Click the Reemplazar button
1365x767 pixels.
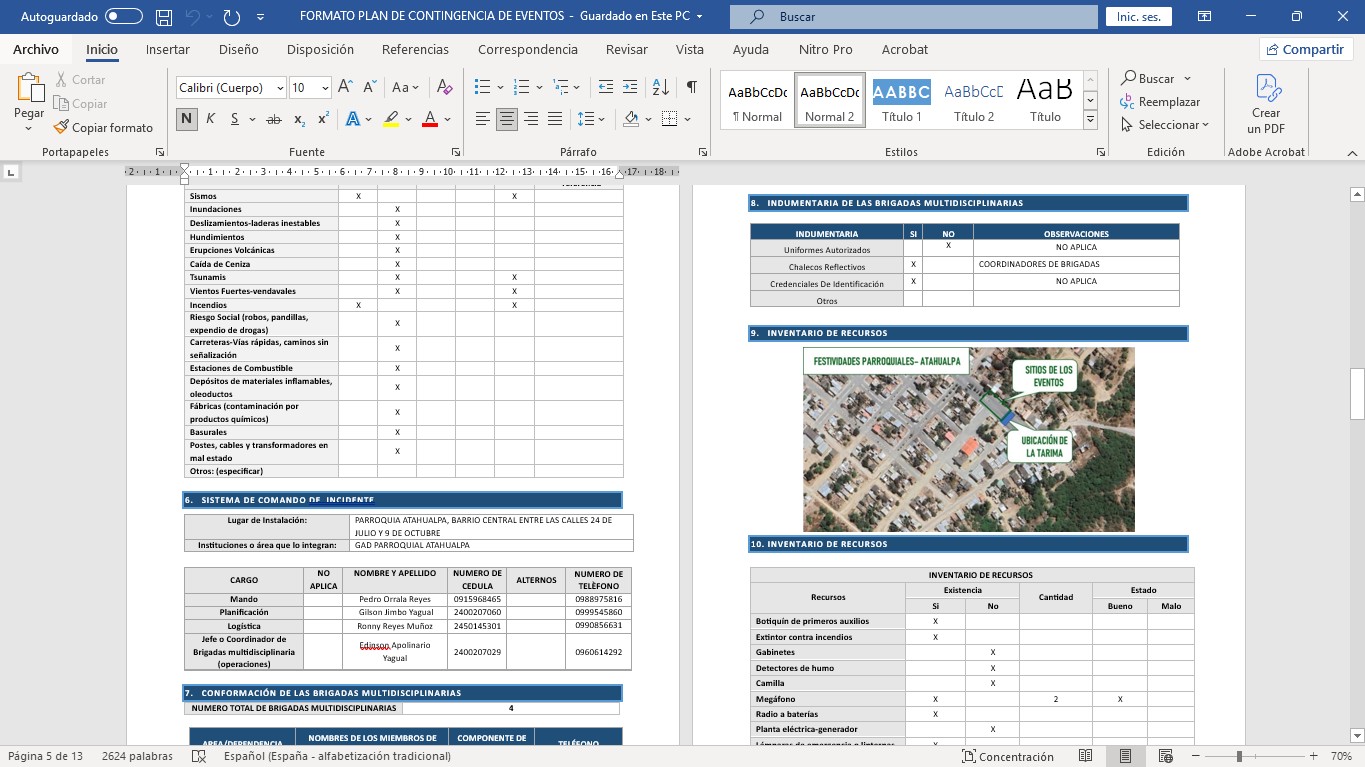[x=1160, y=102]
